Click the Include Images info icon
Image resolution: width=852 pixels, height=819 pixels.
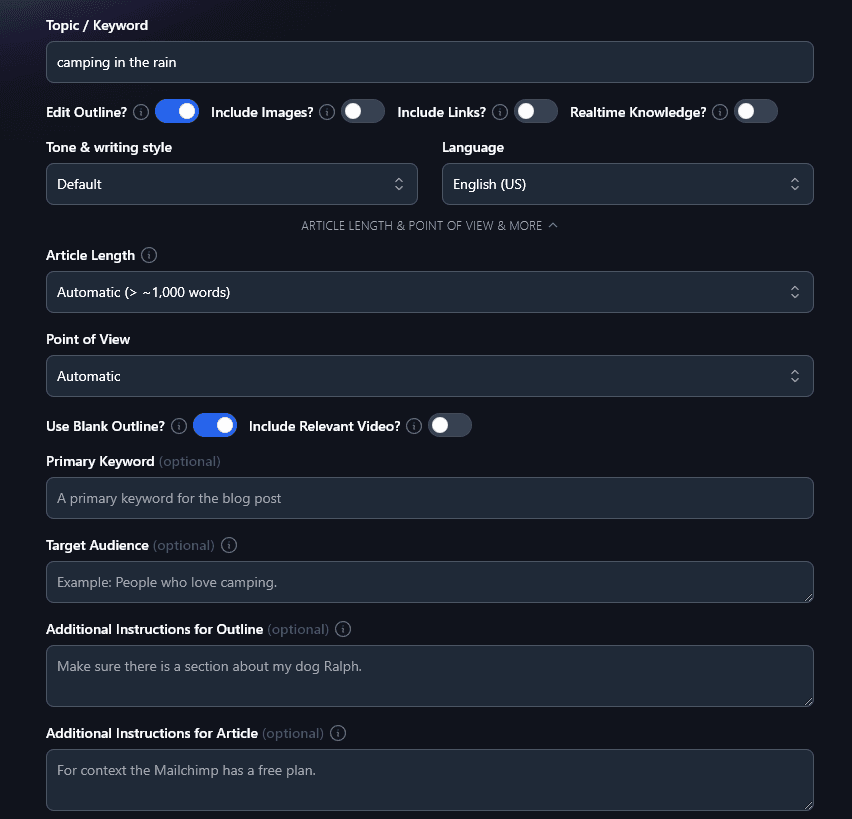coord(326,112)
